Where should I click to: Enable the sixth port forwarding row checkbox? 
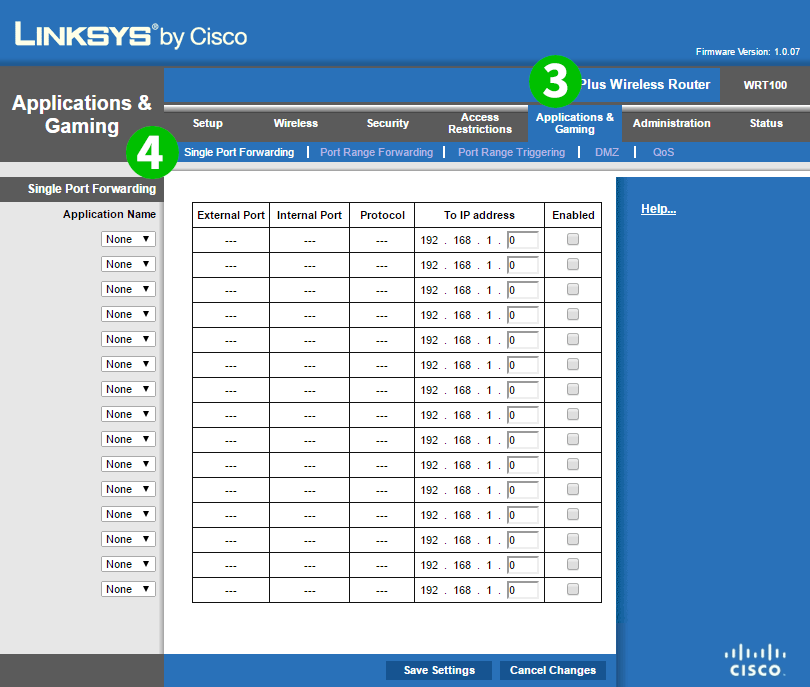click(x=573, y=364)
